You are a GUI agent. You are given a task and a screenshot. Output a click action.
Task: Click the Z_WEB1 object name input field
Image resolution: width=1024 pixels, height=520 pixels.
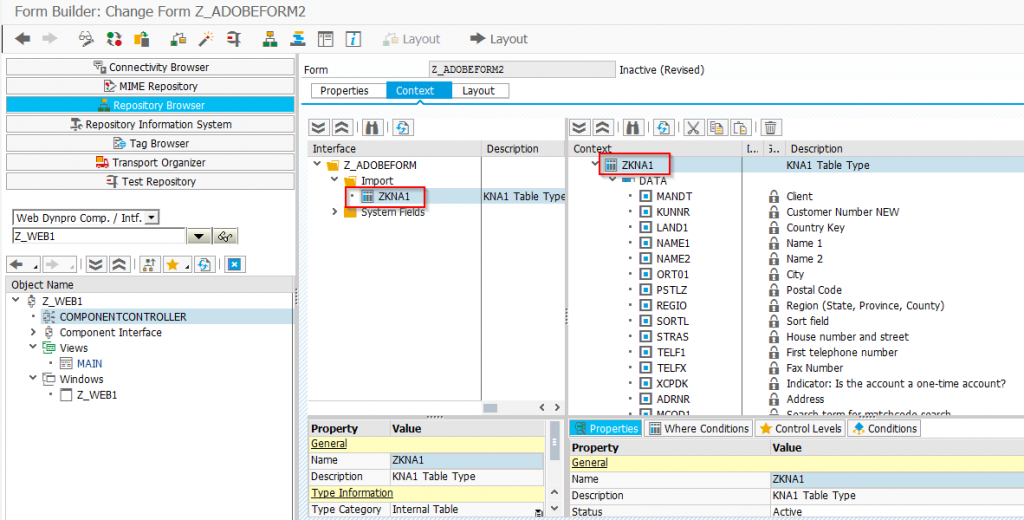coord(99,236)
